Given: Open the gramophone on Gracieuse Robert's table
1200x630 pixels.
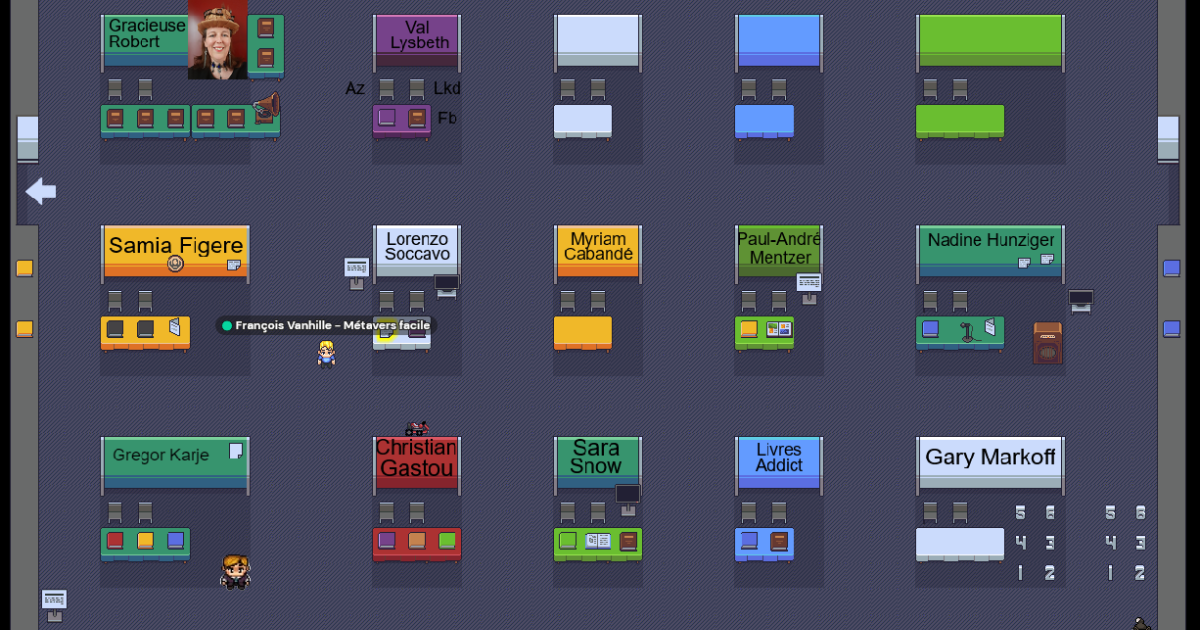Looking at the screenshot, I should pos(266,108).
